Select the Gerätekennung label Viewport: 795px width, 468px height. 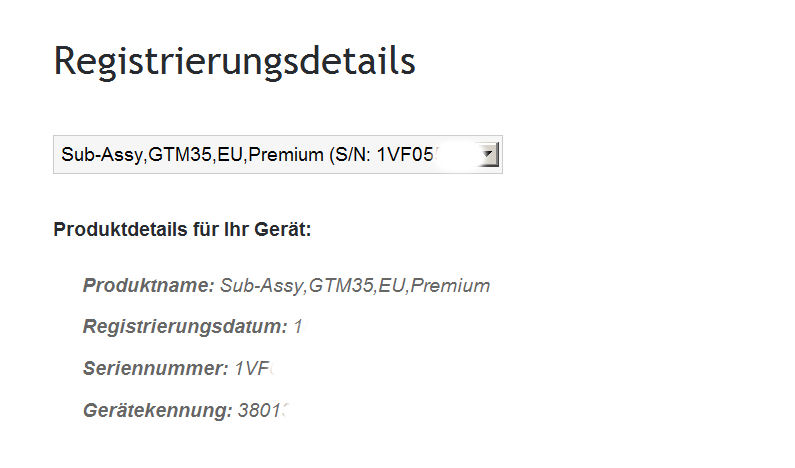tap(158, 410)
